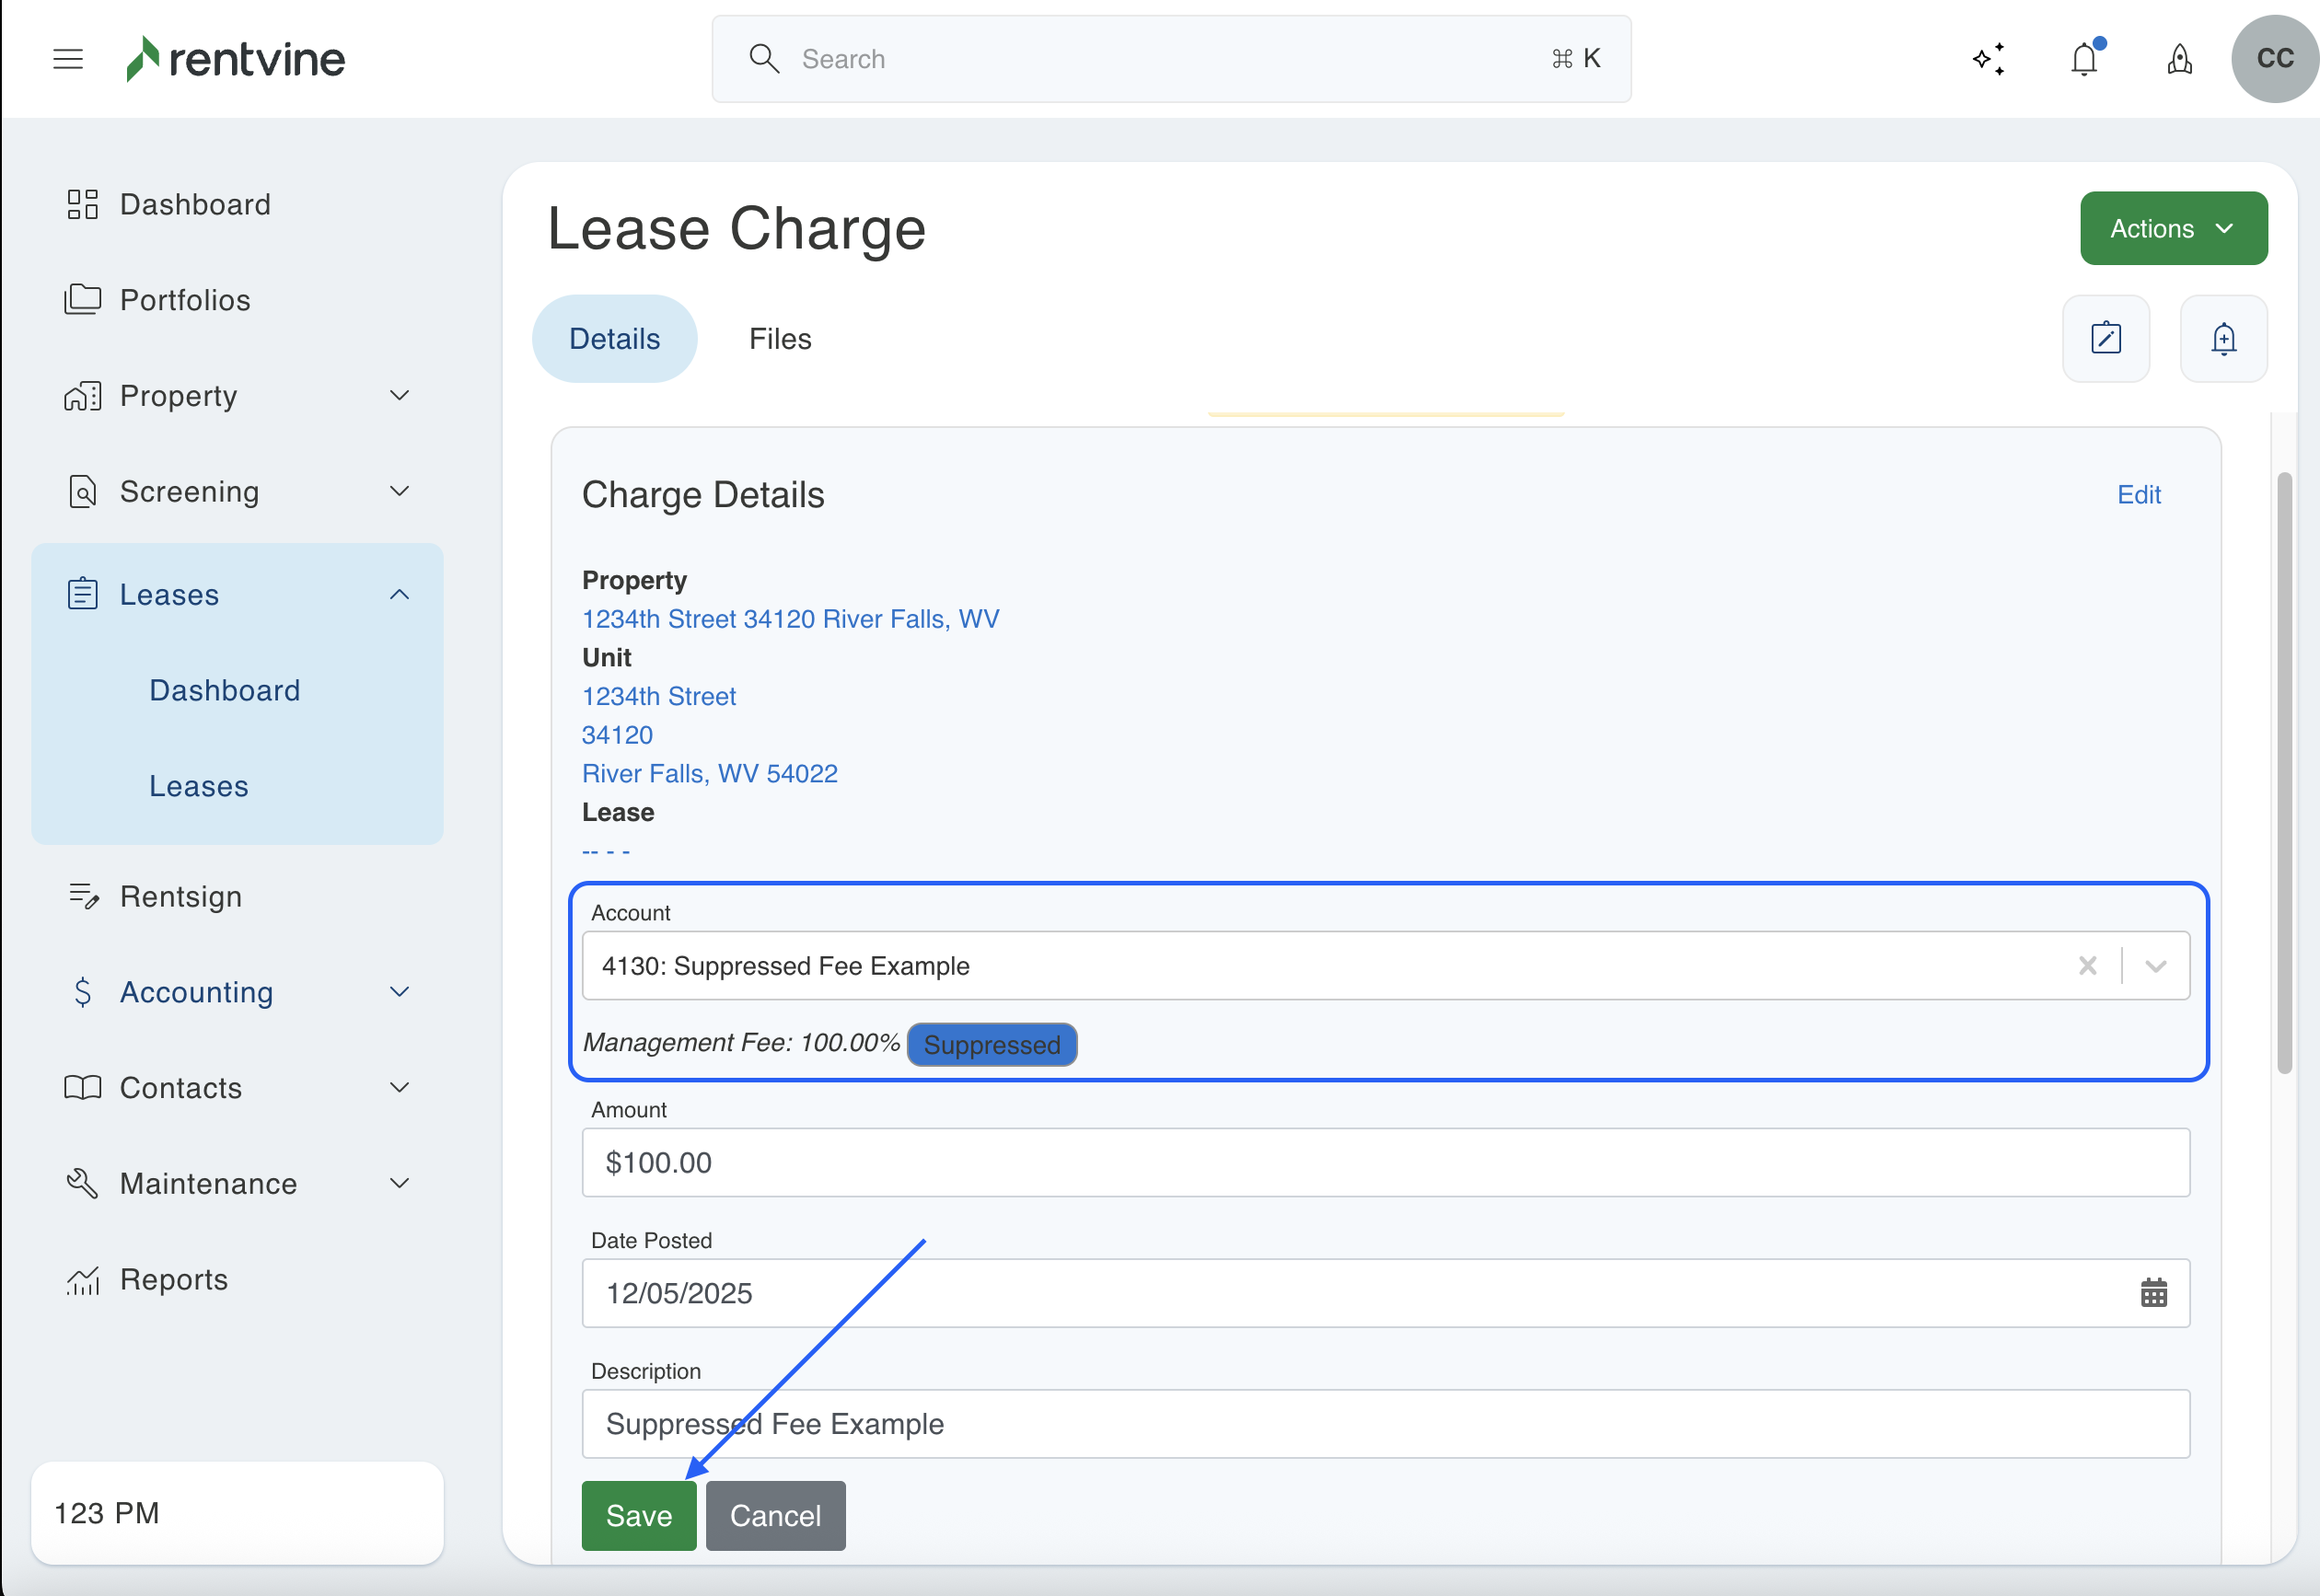
Task: Click the AI sparkle icon
Action: (x=1989, y=59)
